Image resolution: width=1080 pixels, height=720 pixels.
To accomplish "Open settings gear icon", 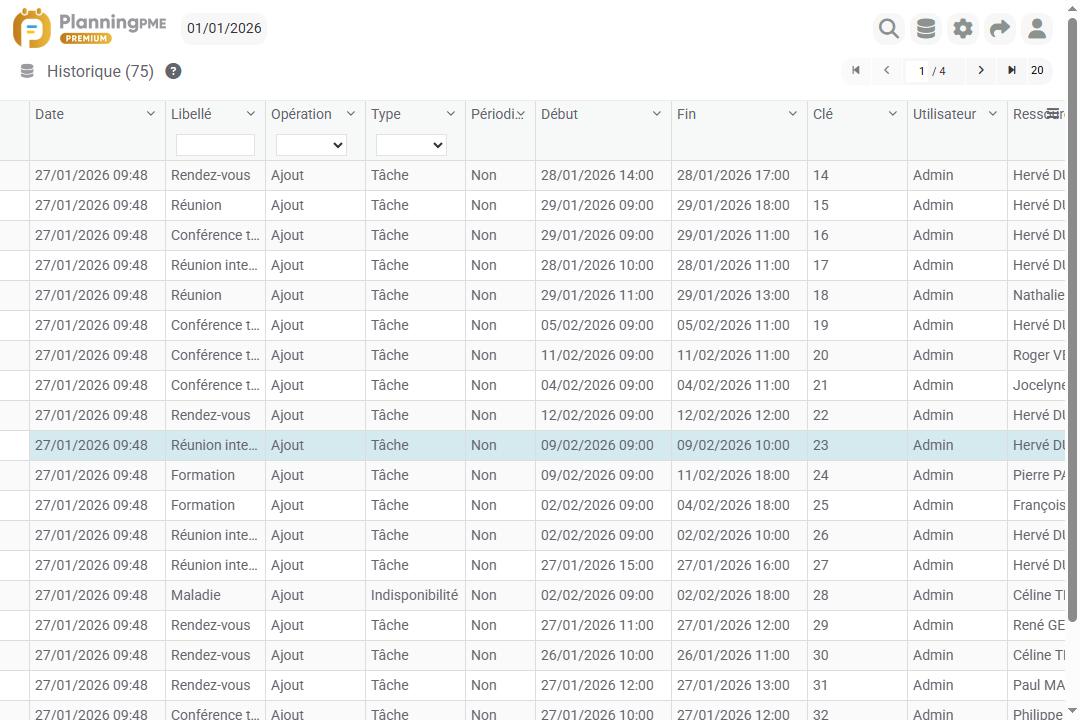I will 963,29.
